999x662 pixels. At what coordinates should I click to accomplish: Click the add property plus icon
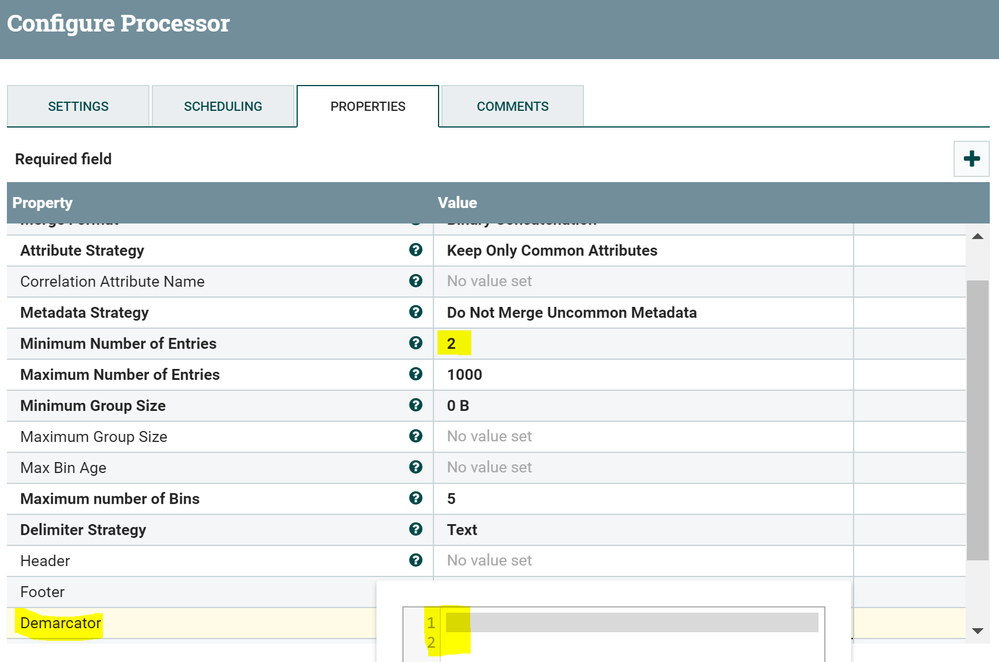[971, 159]
